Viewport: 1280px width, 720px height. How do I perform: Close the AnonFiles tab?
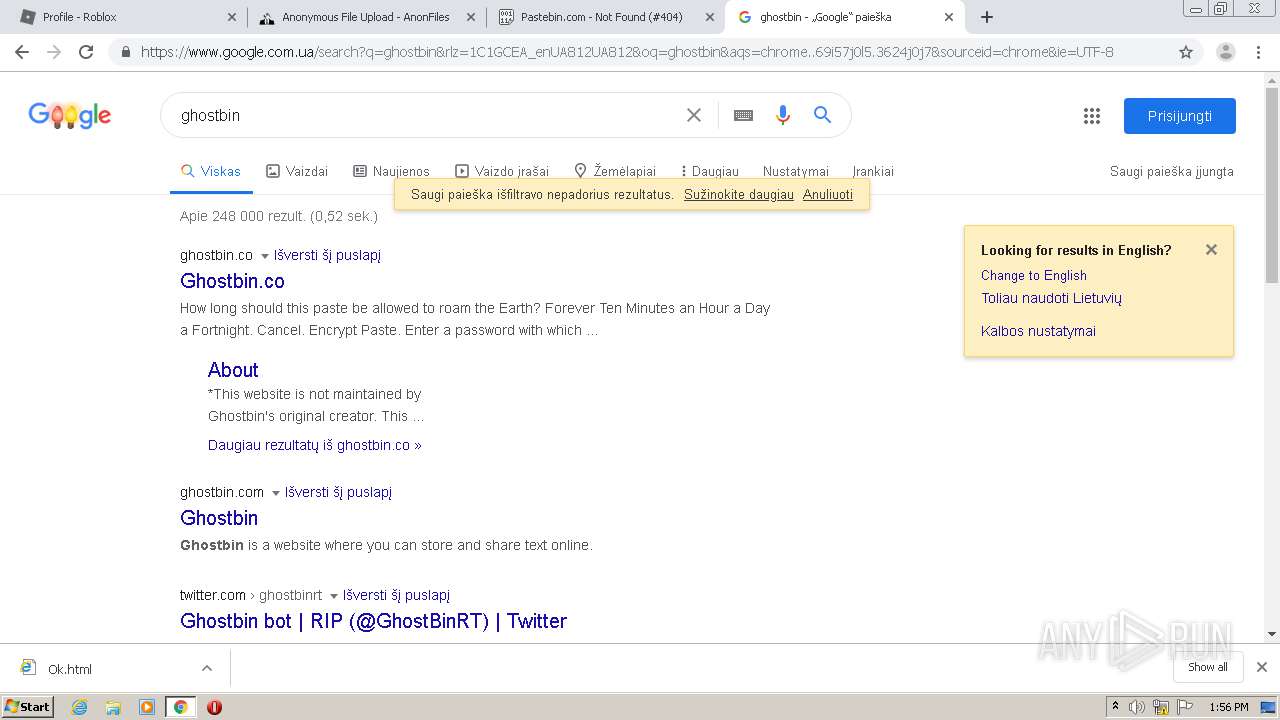470,17
